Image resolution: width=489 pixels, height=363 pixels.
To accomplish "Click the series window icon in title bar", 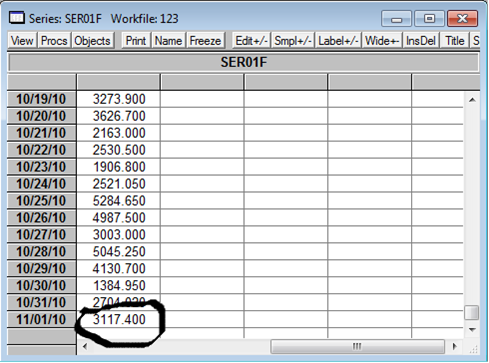I will click(x=16, y=18).
